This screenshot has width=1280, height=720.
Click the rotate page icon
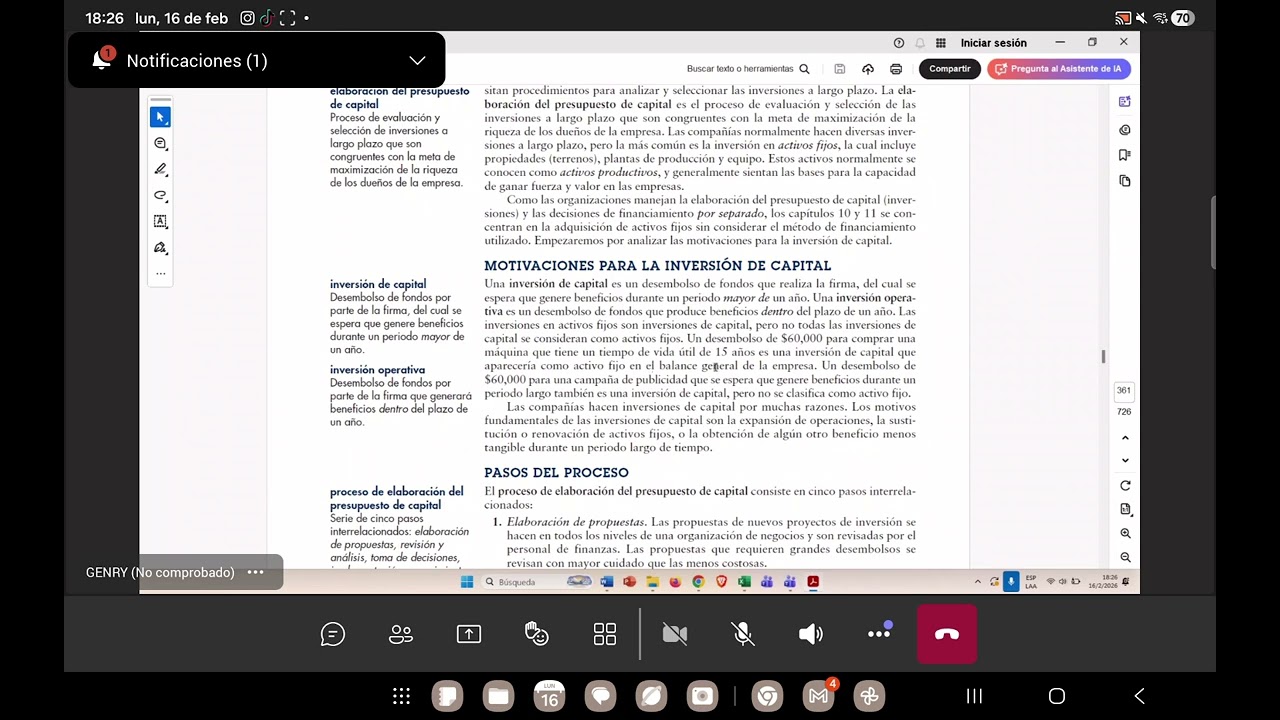pyautogui.click(x=1125, y=486)
